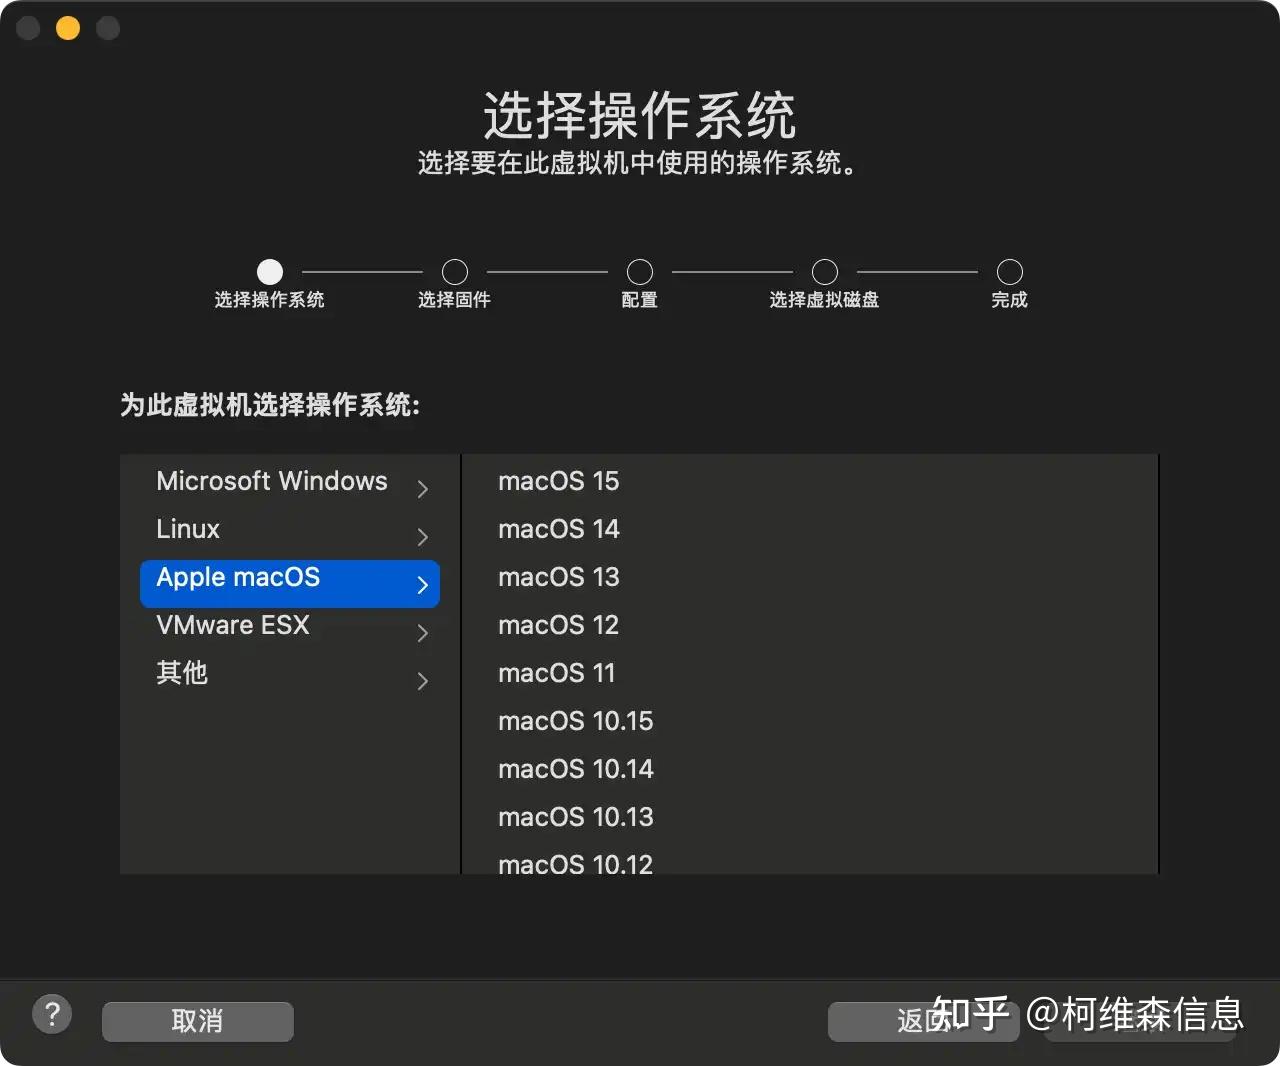Image resolution: width=1280 pixels, height=1066 pixels.
Task: Click the 选择操作系统 filled step indicator
Action: 269,270
